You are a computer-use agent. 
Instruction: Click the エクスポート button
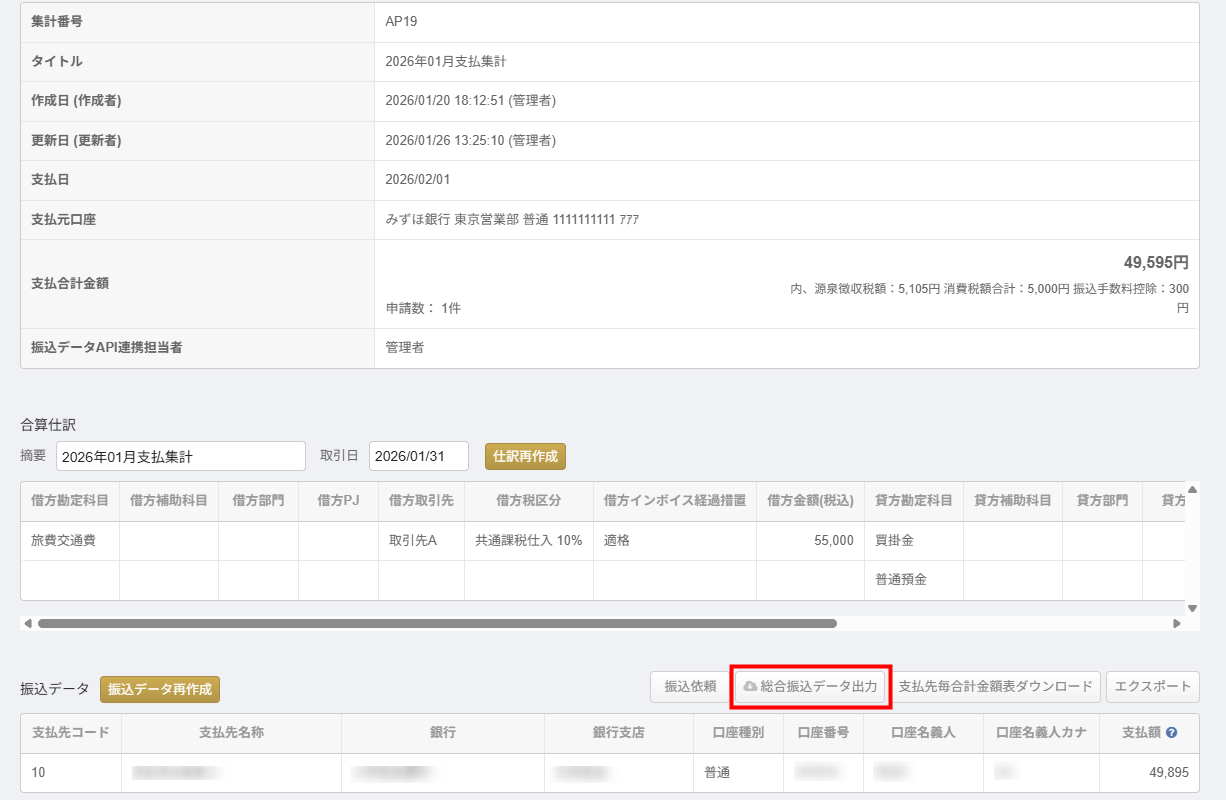[1152, 687]
